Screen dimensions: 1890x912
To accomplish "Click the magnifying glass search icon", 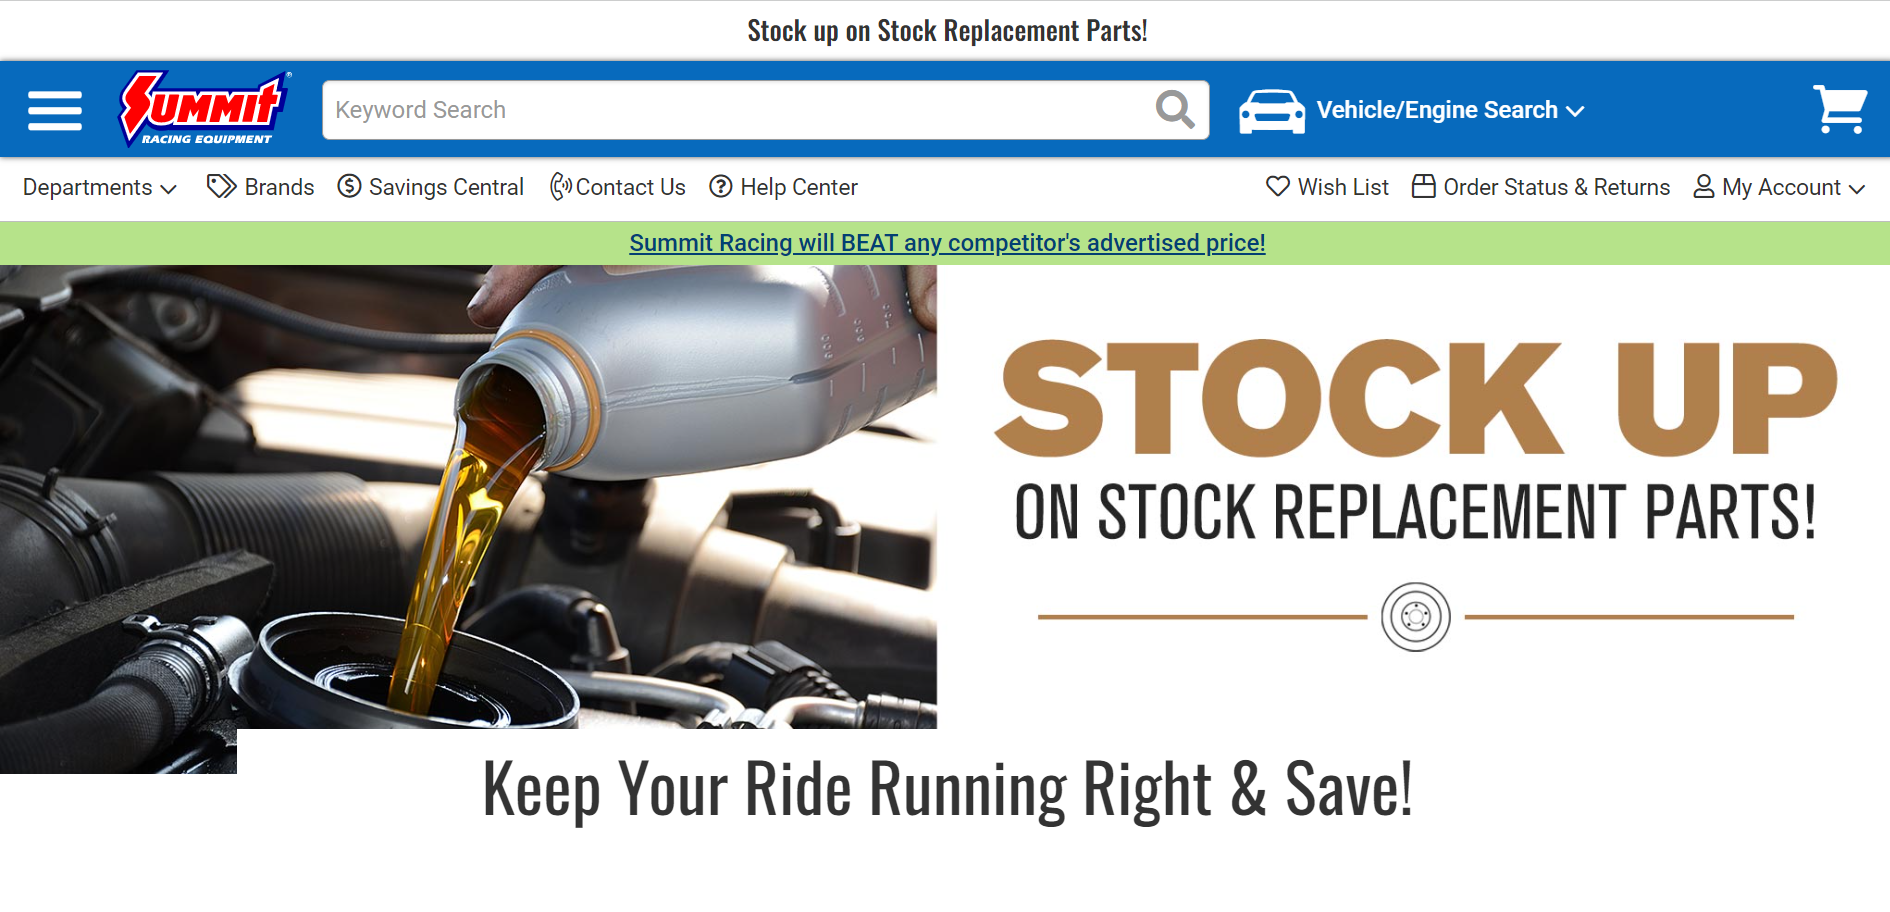I will (1175, 110).
